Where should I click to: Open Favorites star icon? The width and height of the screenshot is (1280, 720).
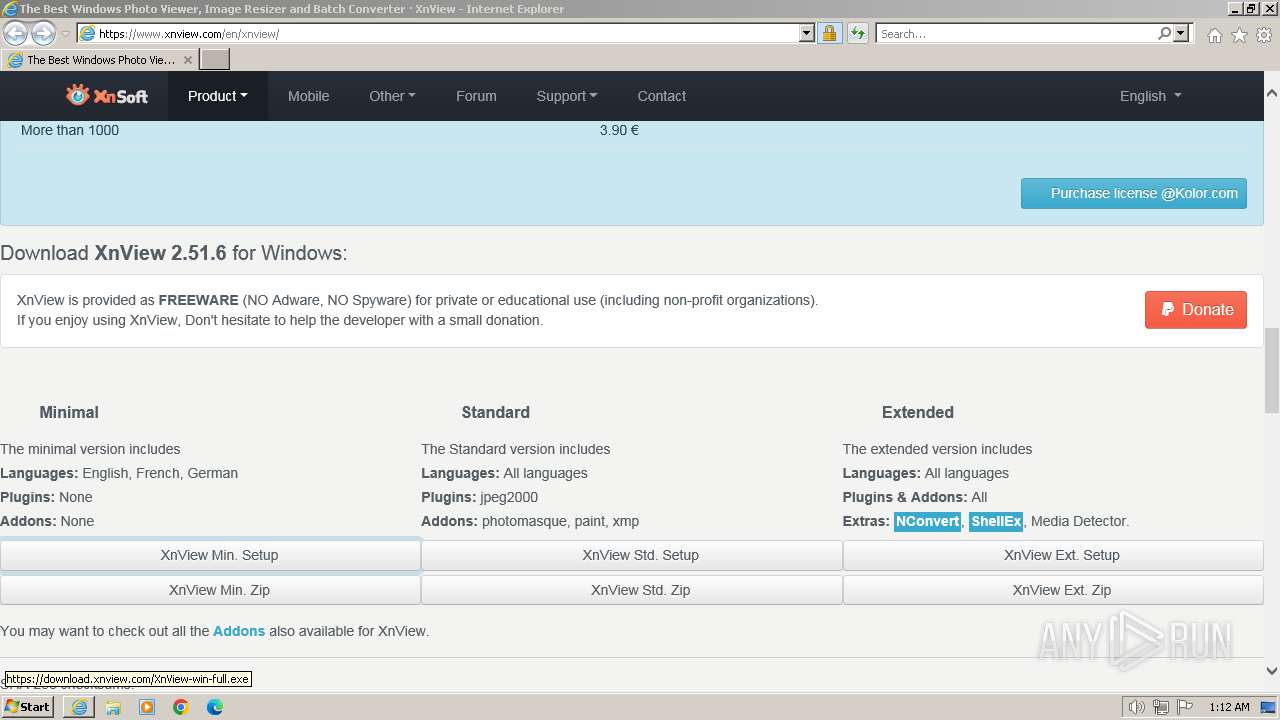point(1239,35)
